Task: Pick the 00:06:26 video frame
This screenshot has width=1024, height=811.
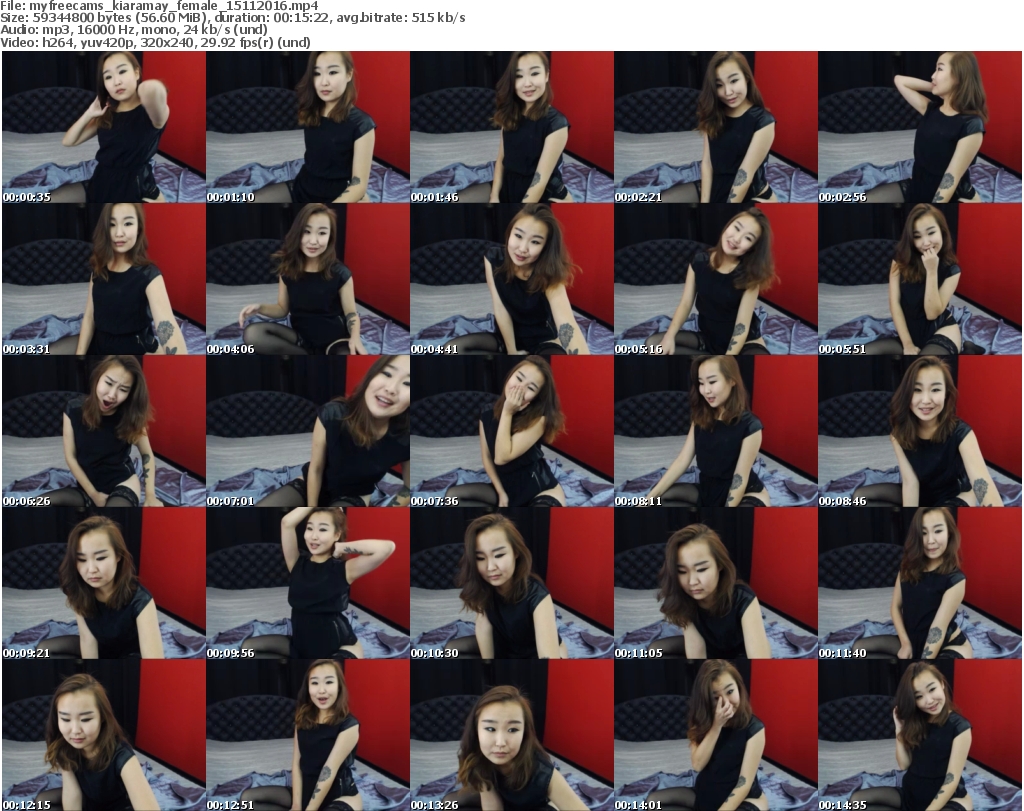Action: [x=104, y=432]
